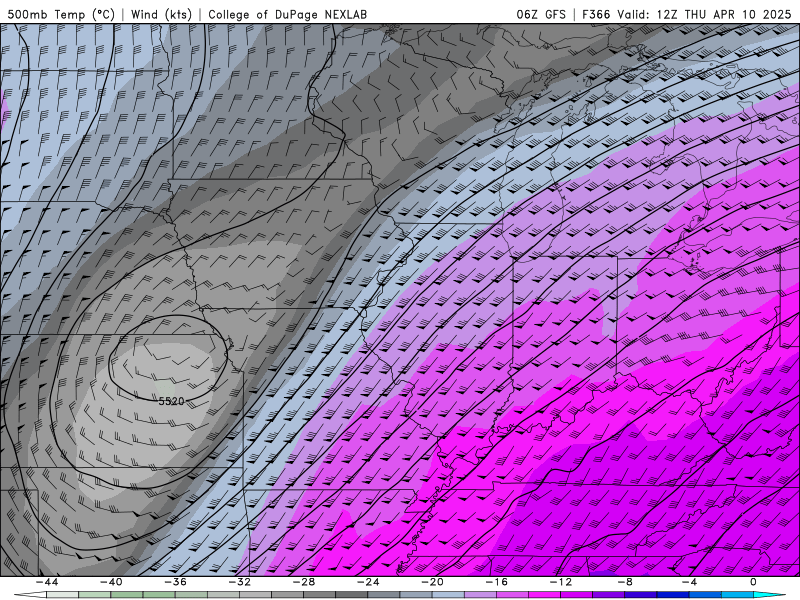
Task: Click the "500mb Temp (°C)" title text
Action: coord(61,14)
